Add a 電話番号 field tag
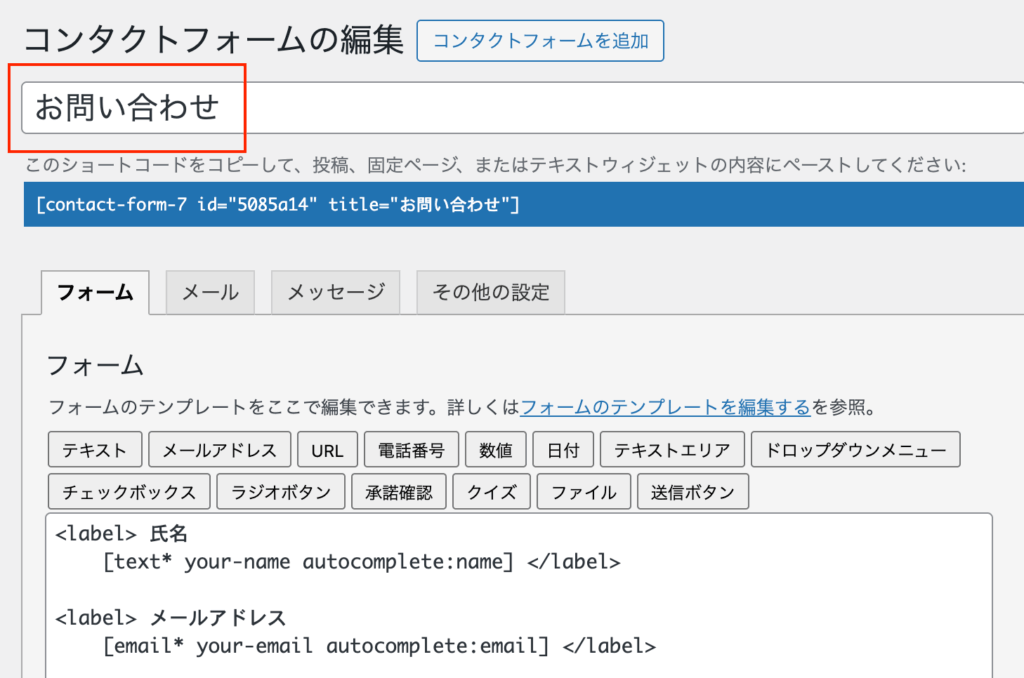Screen dimensions: 1024x678 (x=412, y=450)
